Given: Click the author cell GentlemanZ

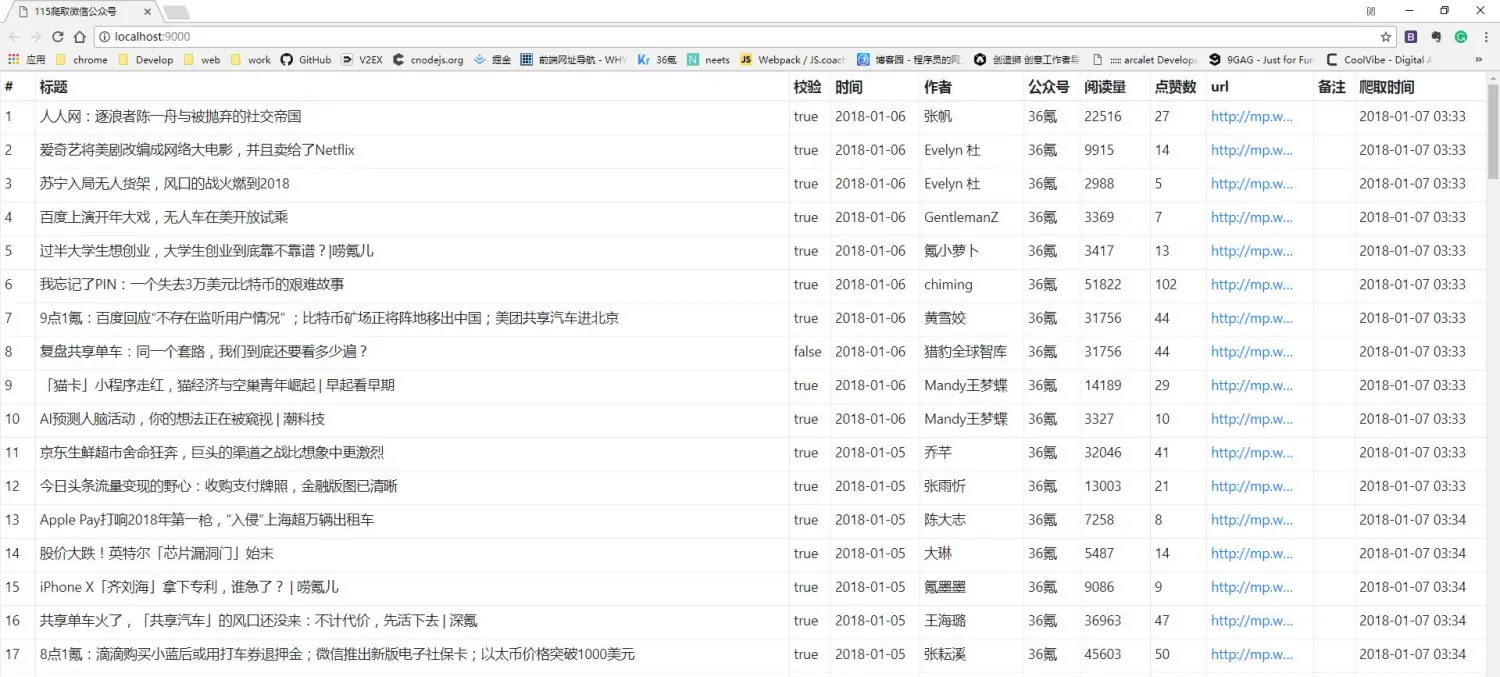Looking at the screenshot, I should point(961,218).
